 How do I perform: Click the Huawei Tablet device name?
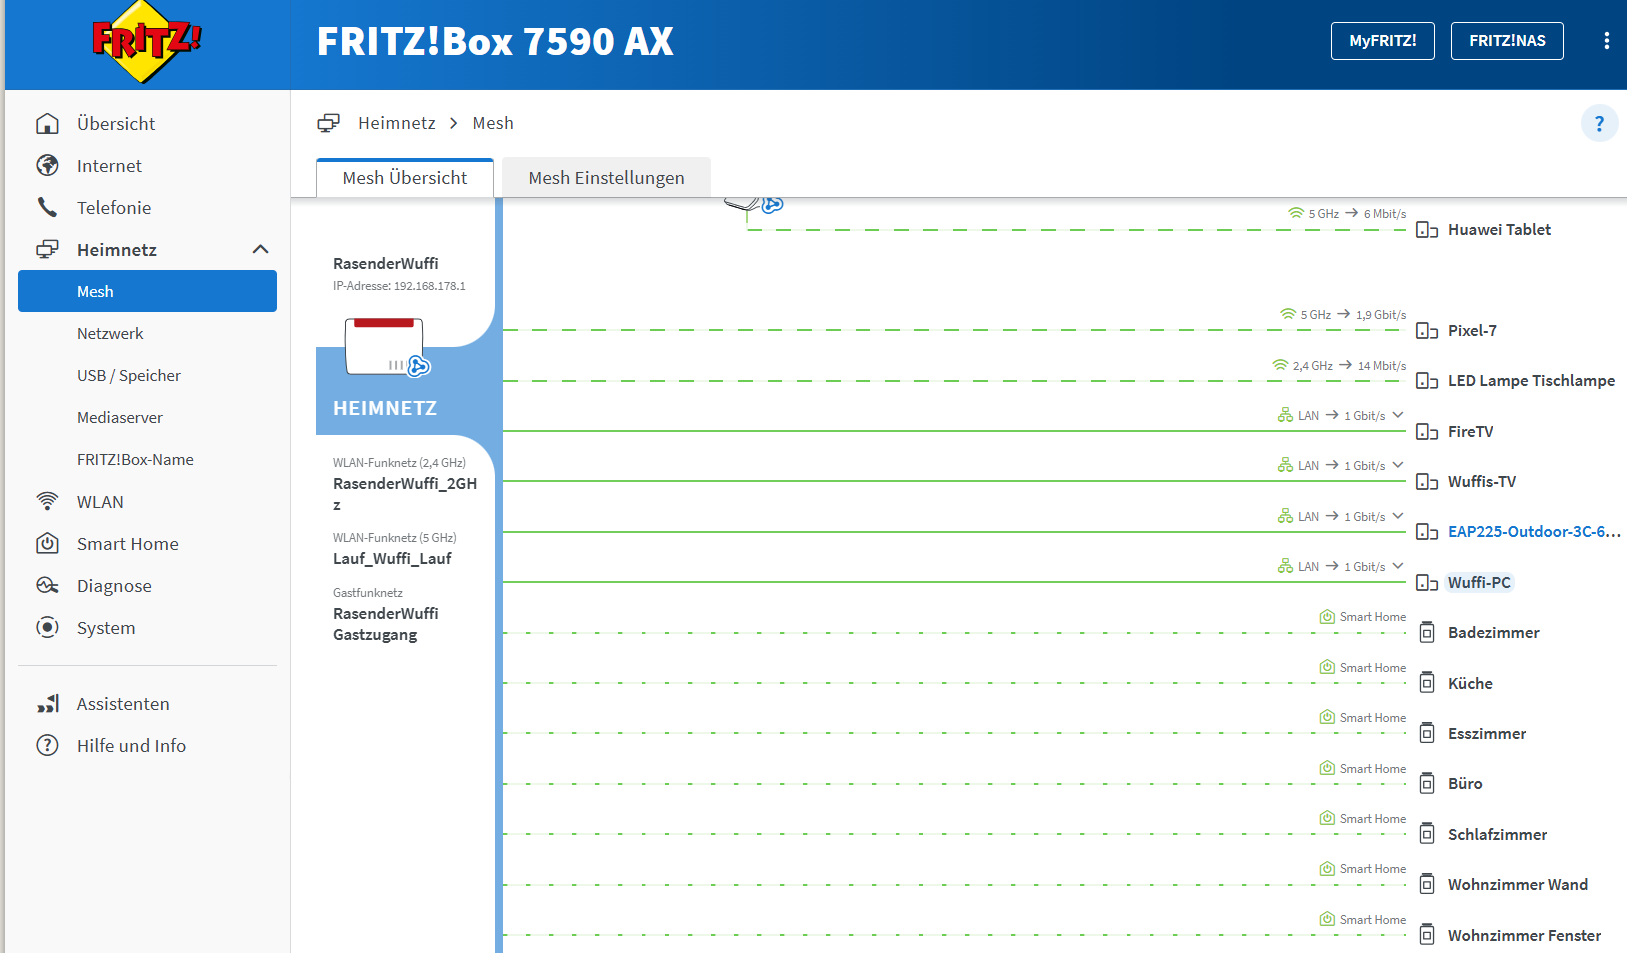[x=1499, y=229]
